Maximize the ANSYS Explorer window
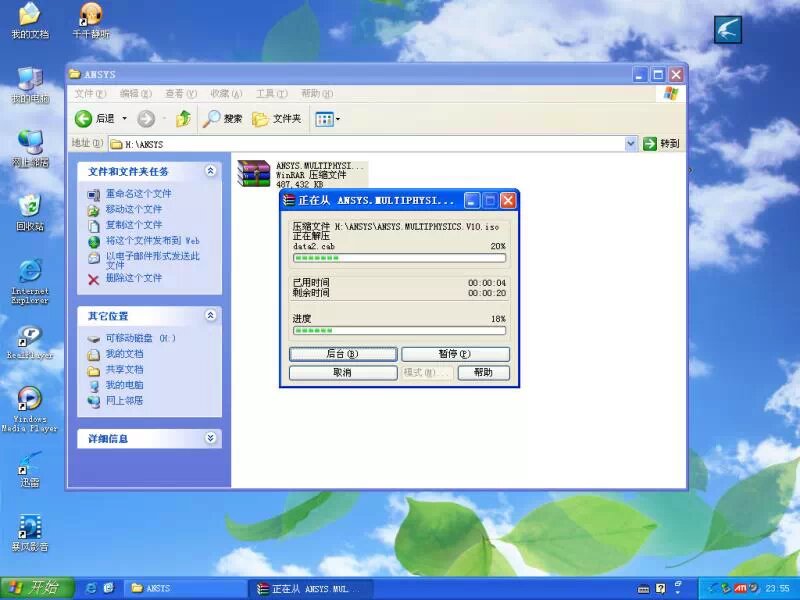 658,75
